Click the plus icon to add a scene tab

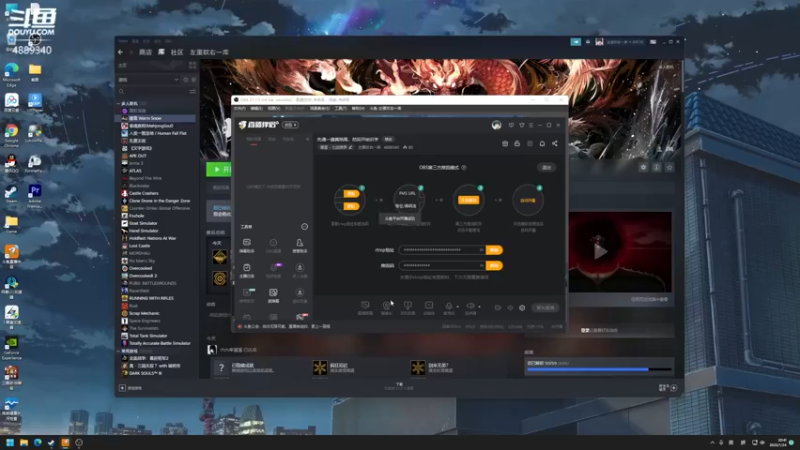click(307, 139)
